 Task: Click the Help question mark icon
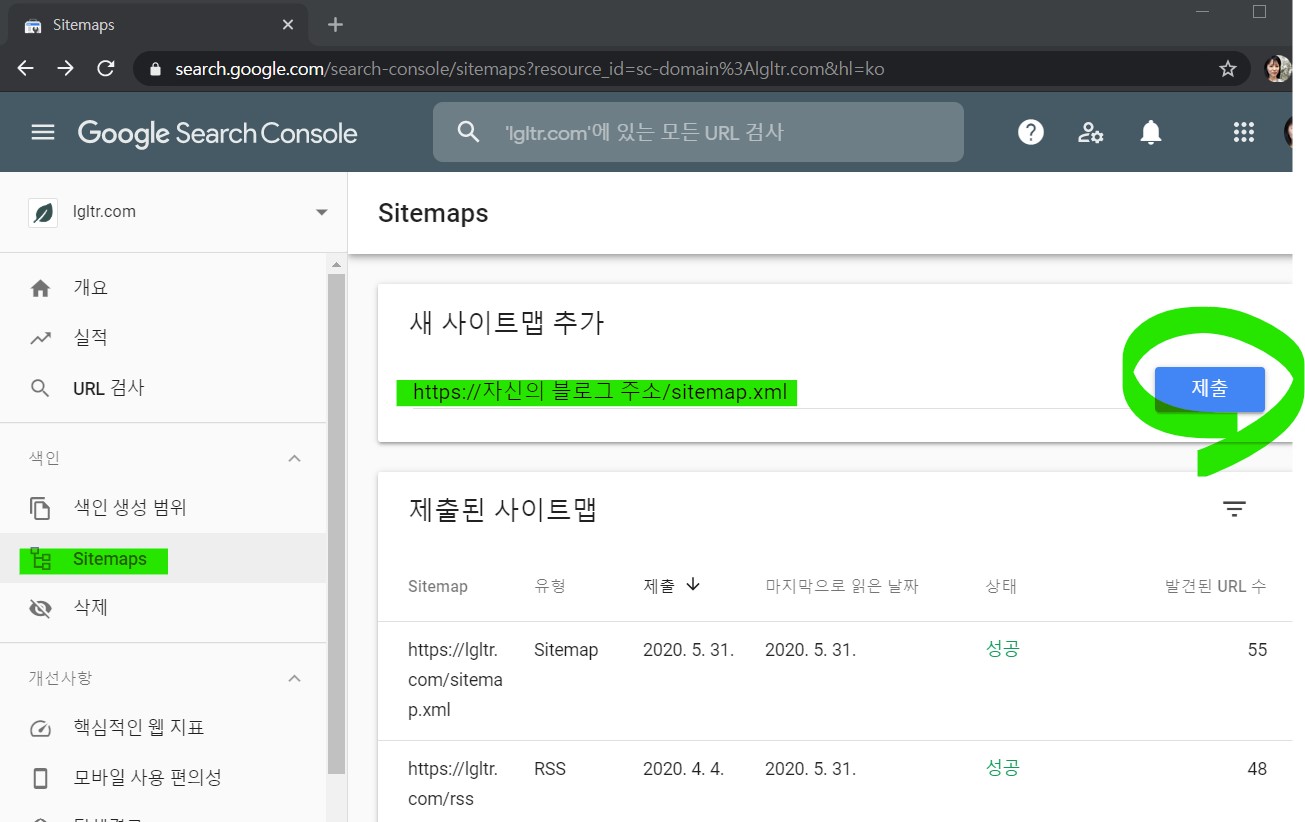[x=1030, y=132]
